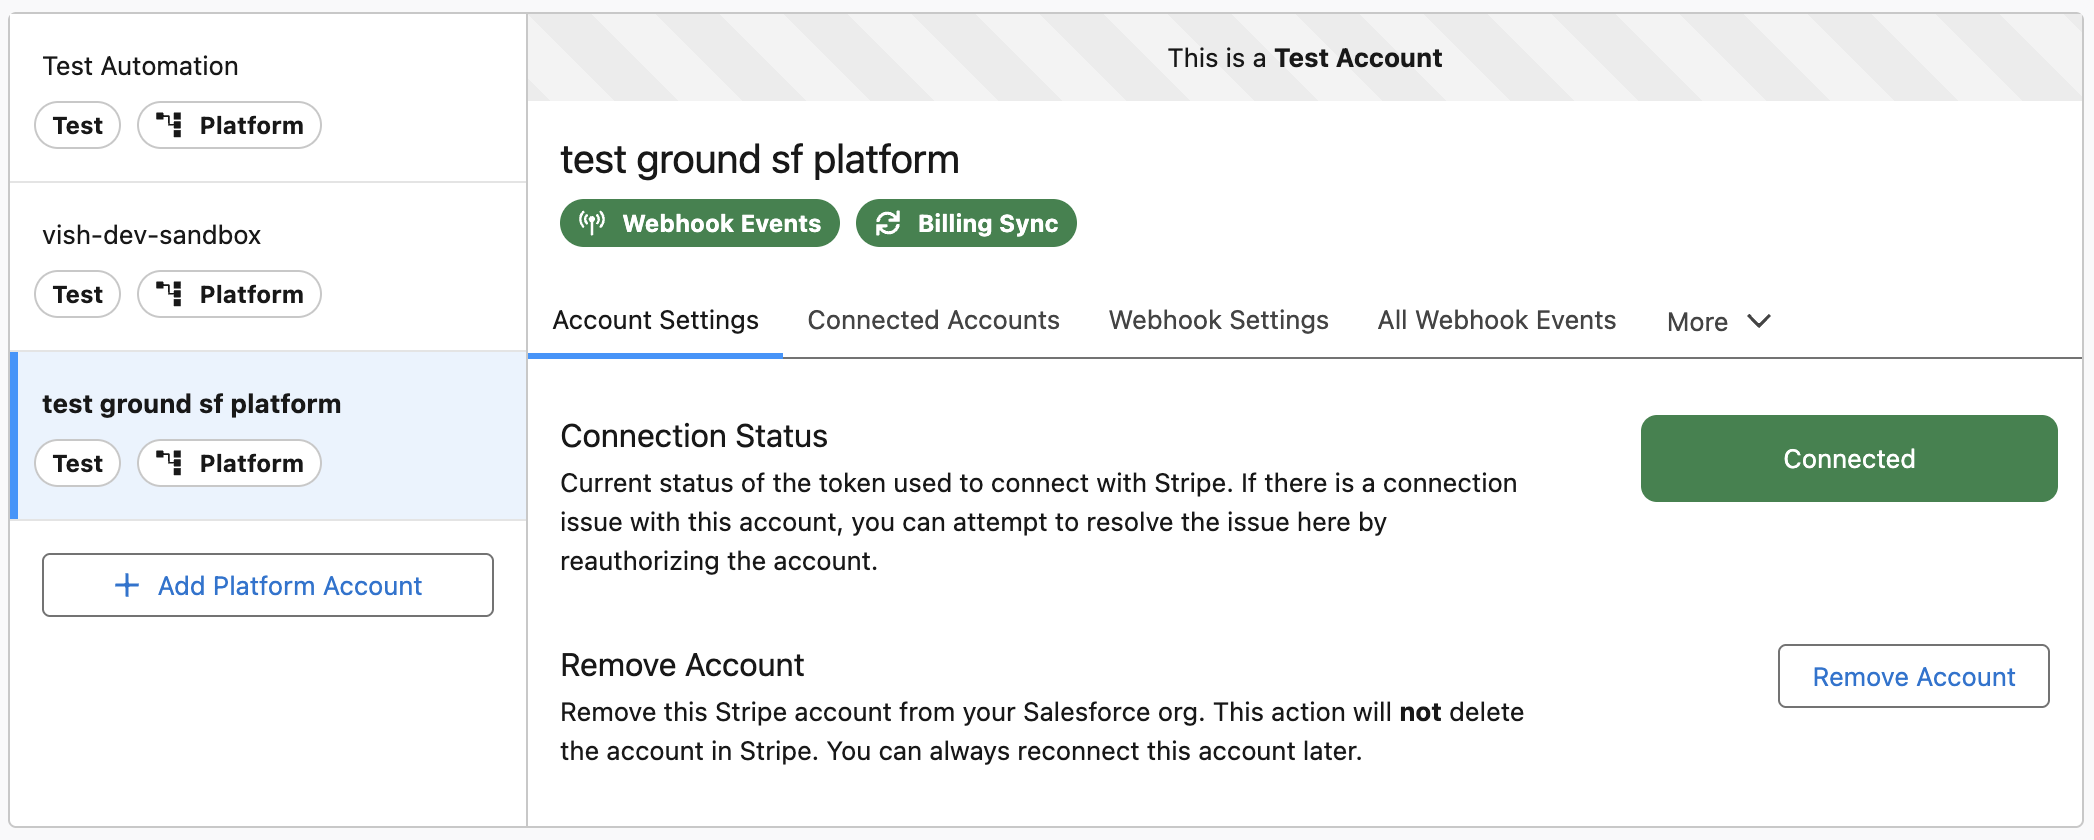
Task: Select test ground sf platform in sidebar
Action: [x=191, y=404]
